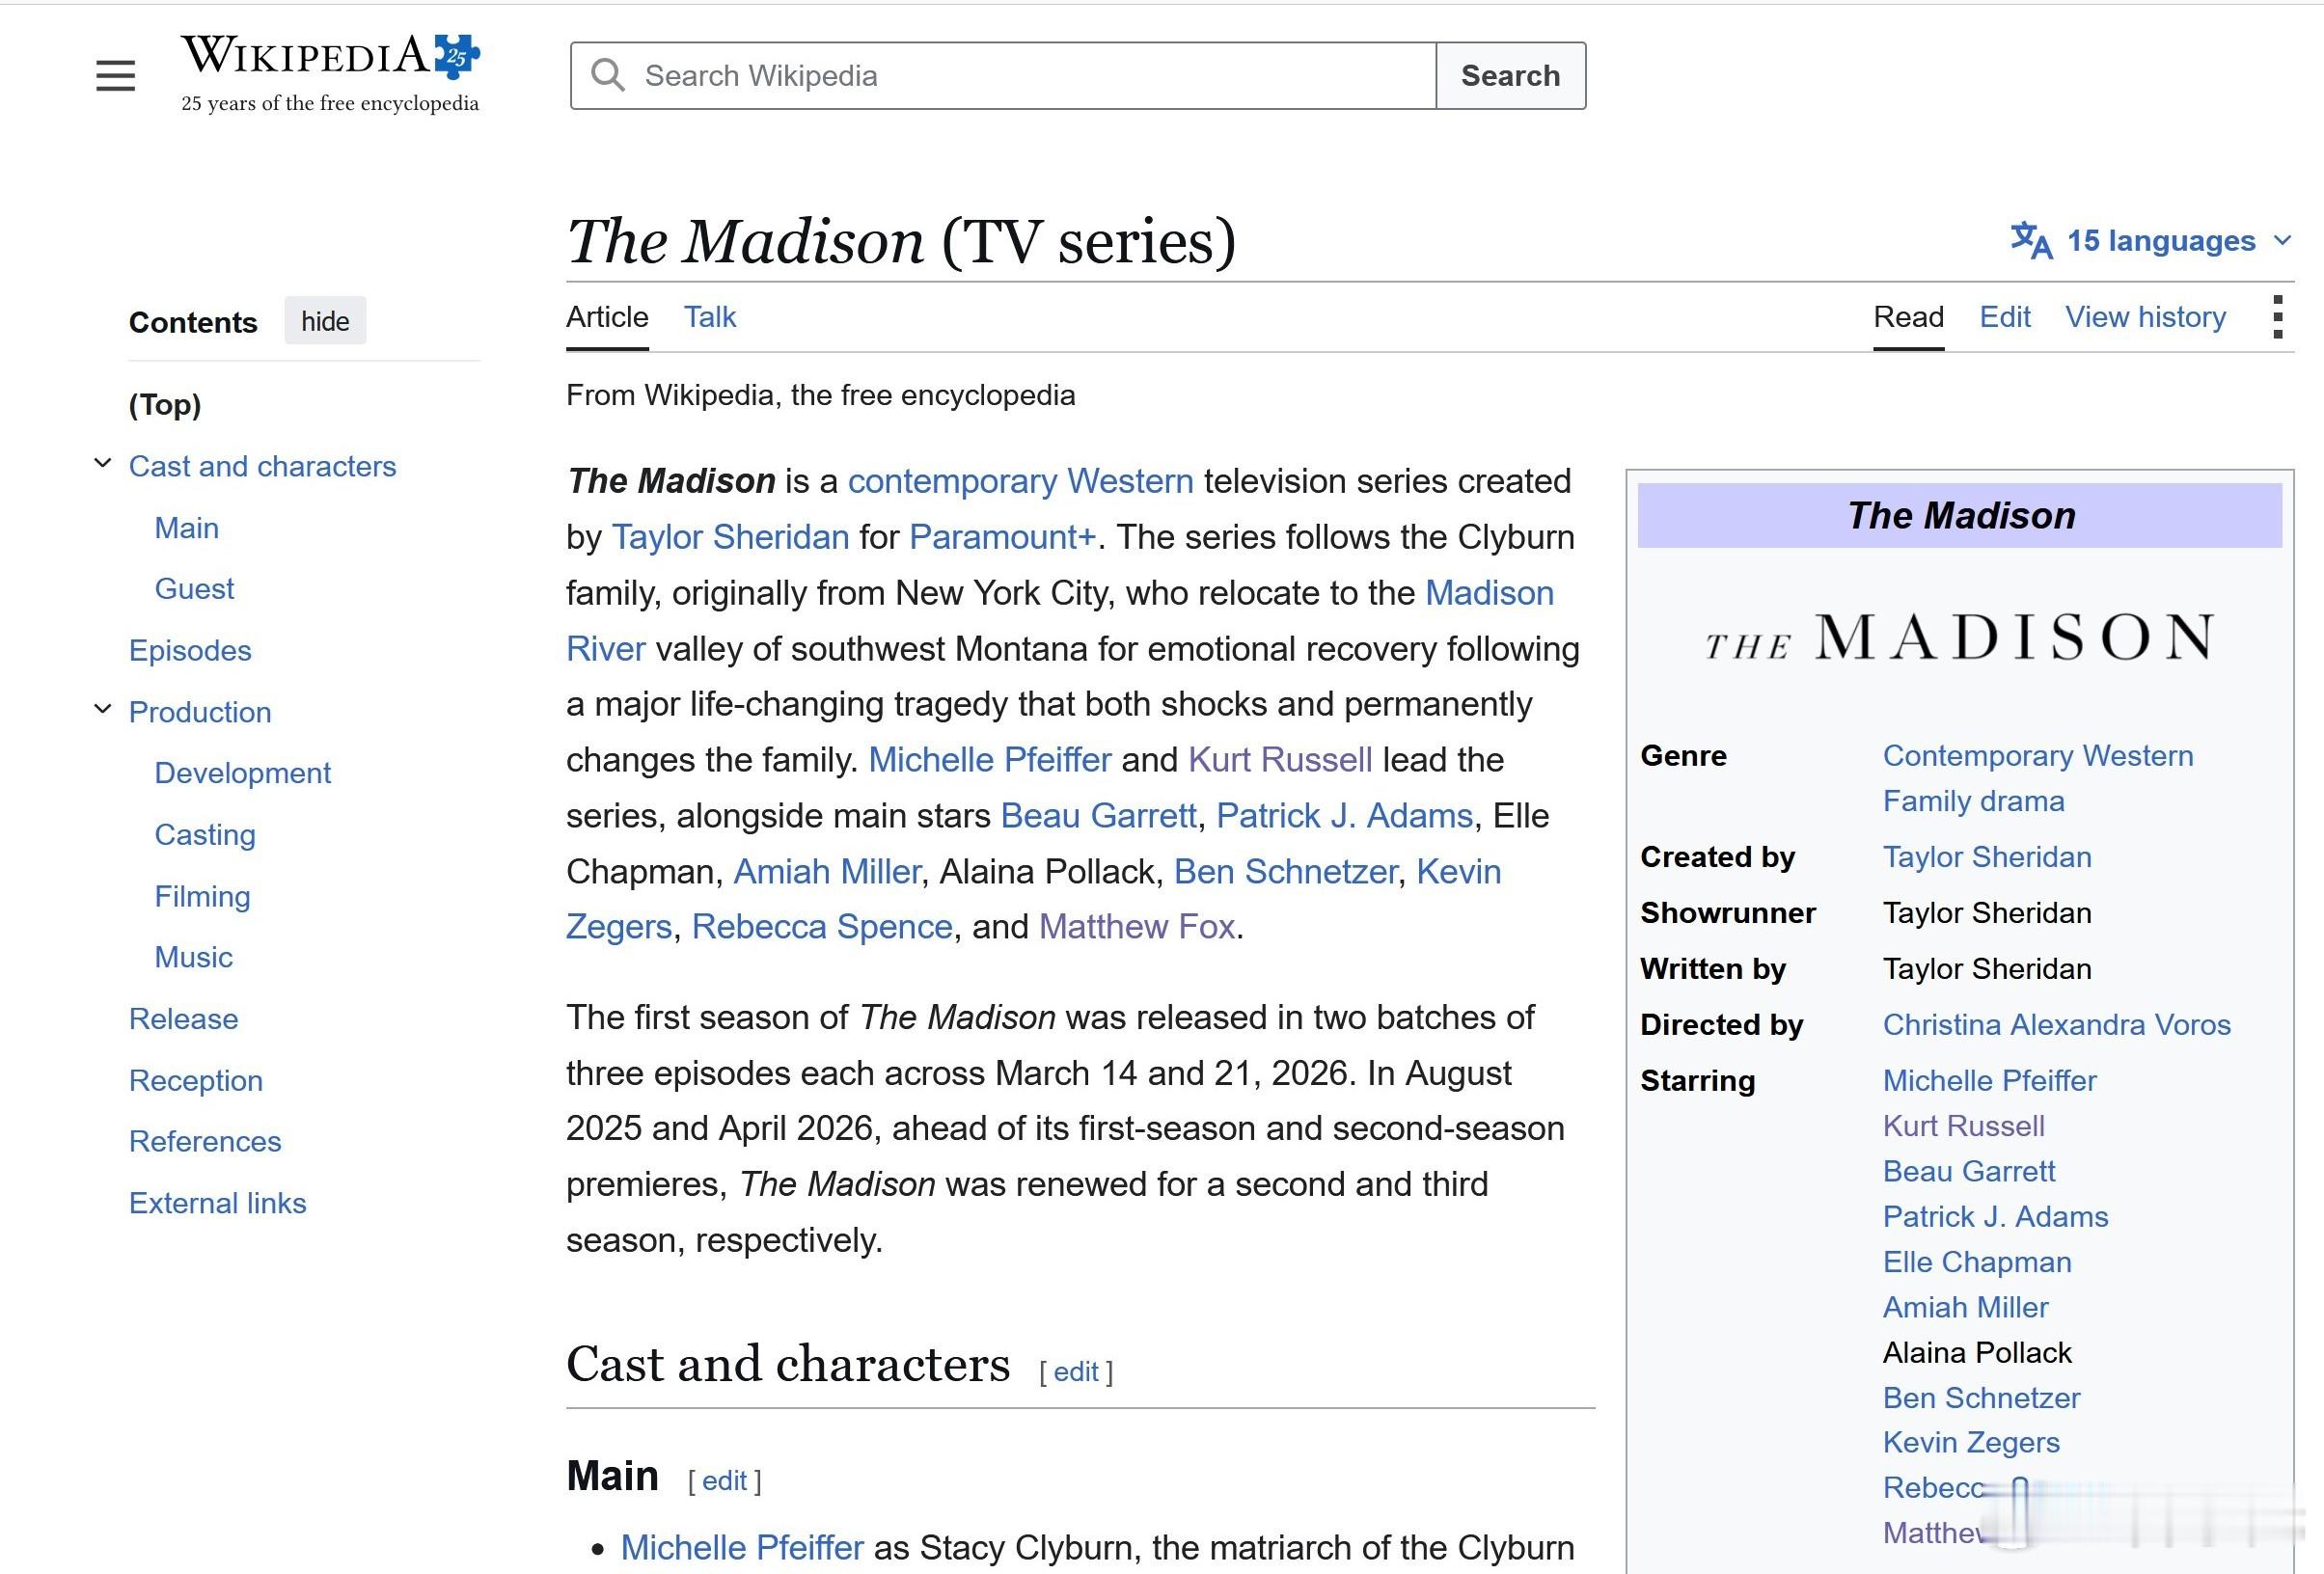This screenshot has height=1574, width=2324.
Task: Select 'Alaina Pollack' text in infobox Starring
Action: pos(1977,1353)
